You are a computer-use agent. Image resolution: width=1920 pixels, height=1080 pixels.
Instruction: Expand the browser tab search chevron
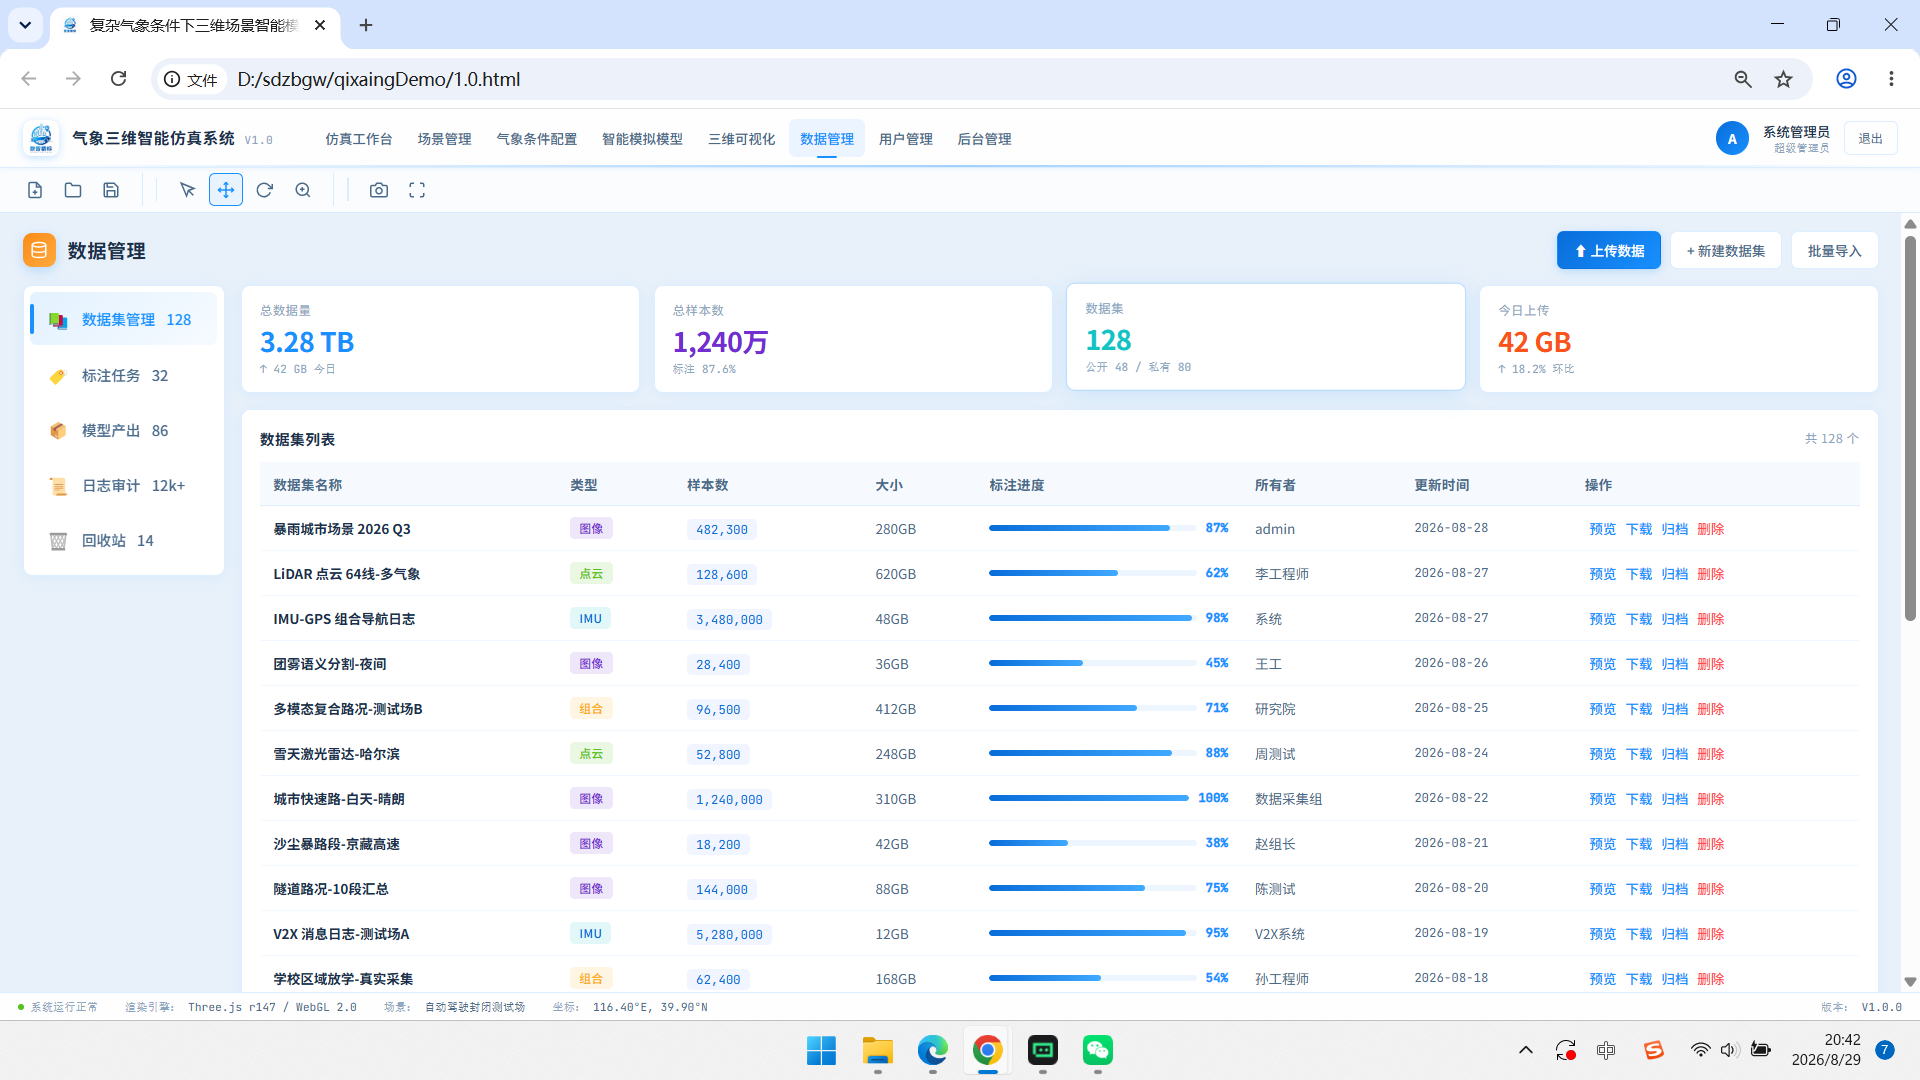tap(25, 25)
